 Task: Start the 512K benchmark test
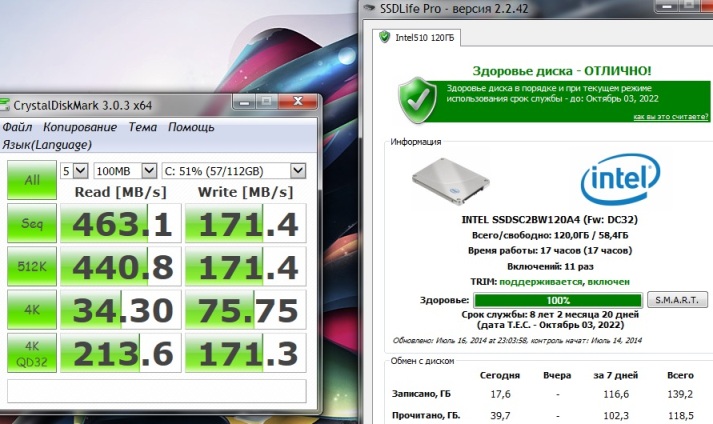[x=32, y=266]
